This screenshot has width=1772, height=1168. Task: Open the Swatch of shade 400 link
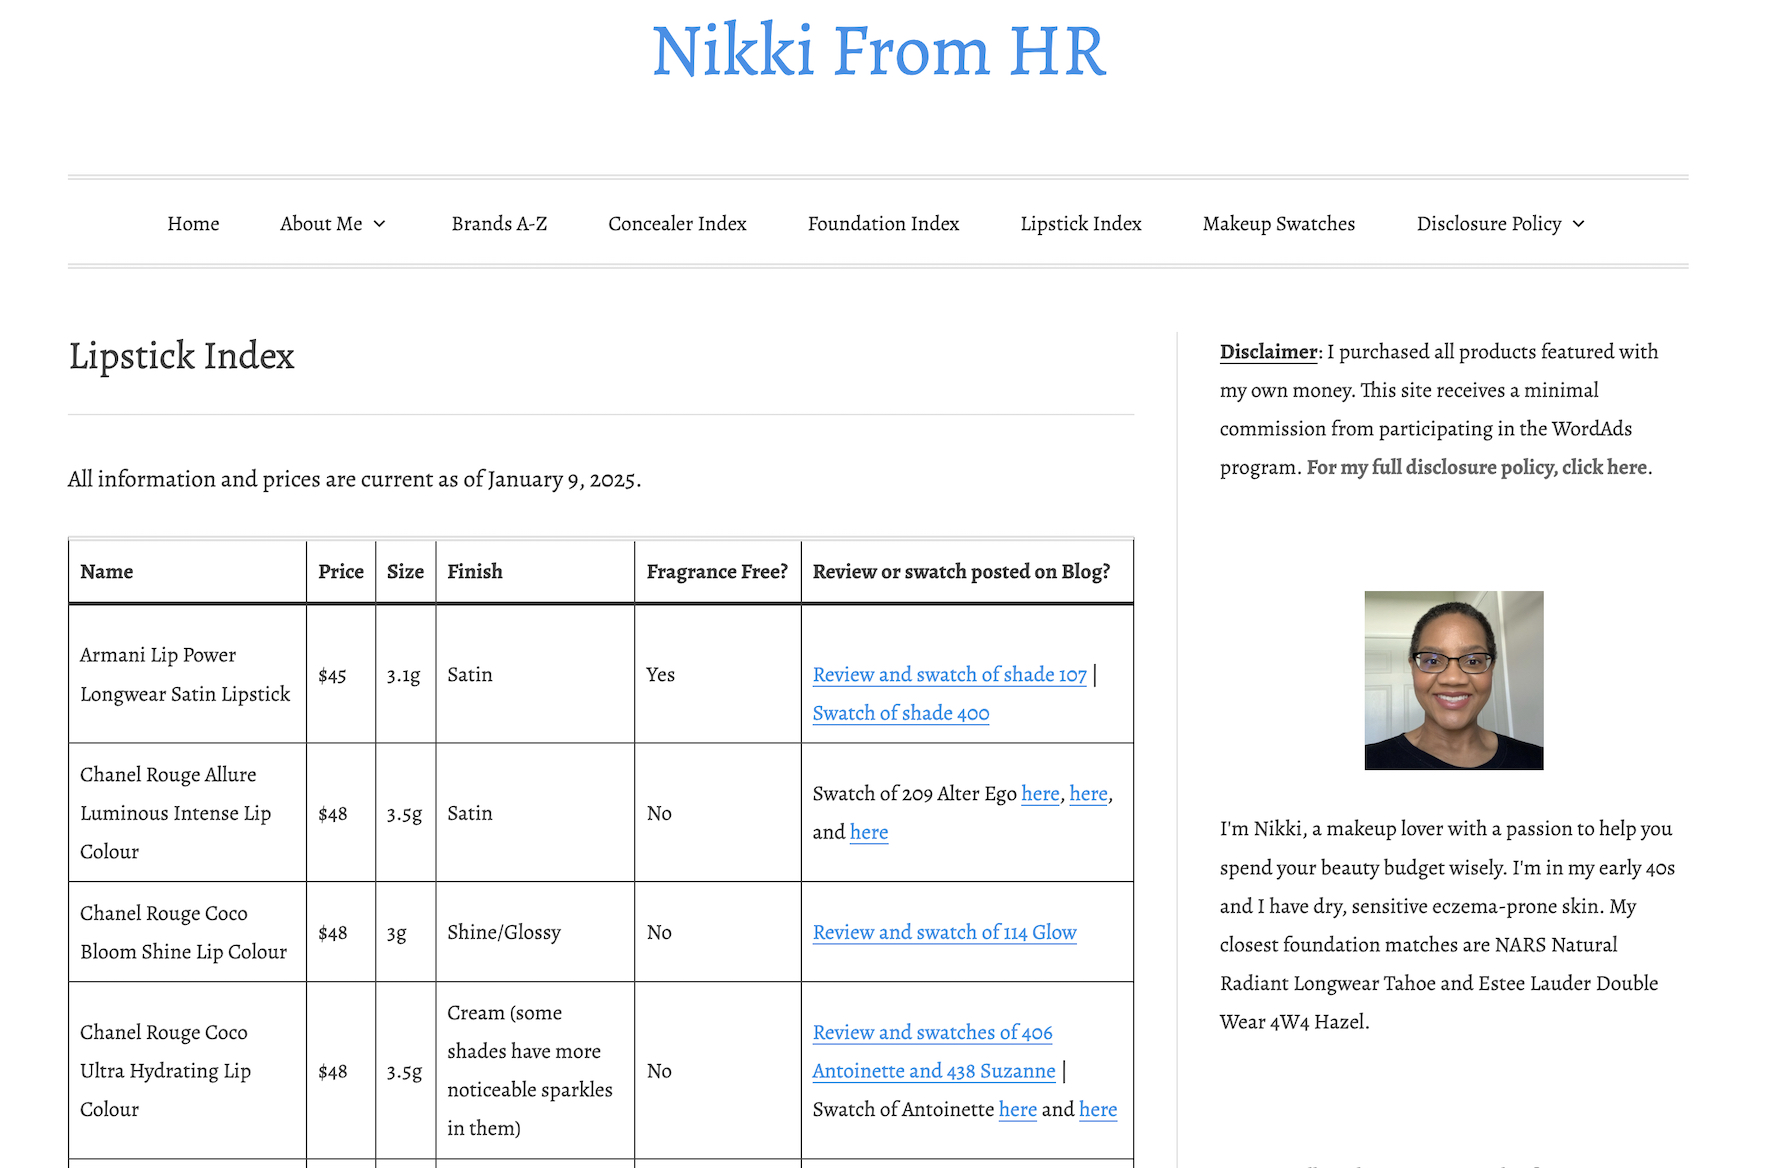900,713
